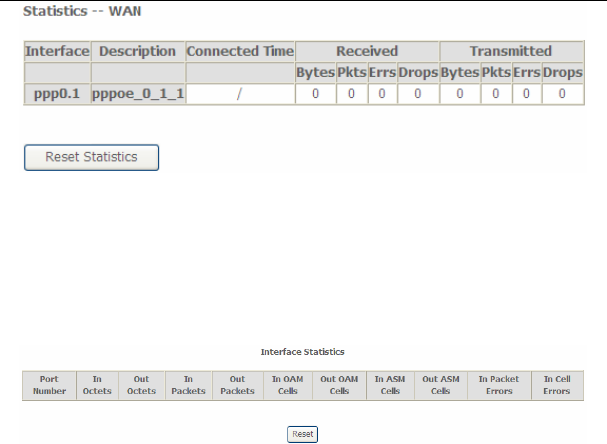Select the ppp0.1 interface cell

coord(57,94)
